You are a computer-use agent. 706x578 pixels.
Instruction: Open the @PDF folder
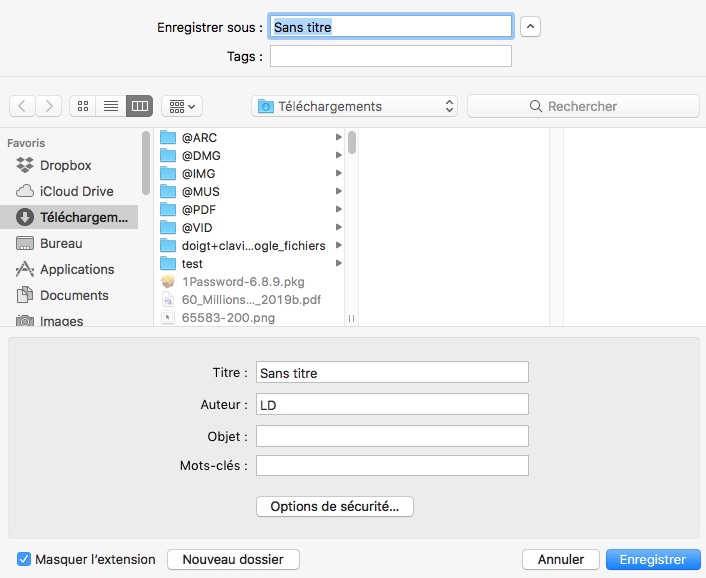coord(198,209)
